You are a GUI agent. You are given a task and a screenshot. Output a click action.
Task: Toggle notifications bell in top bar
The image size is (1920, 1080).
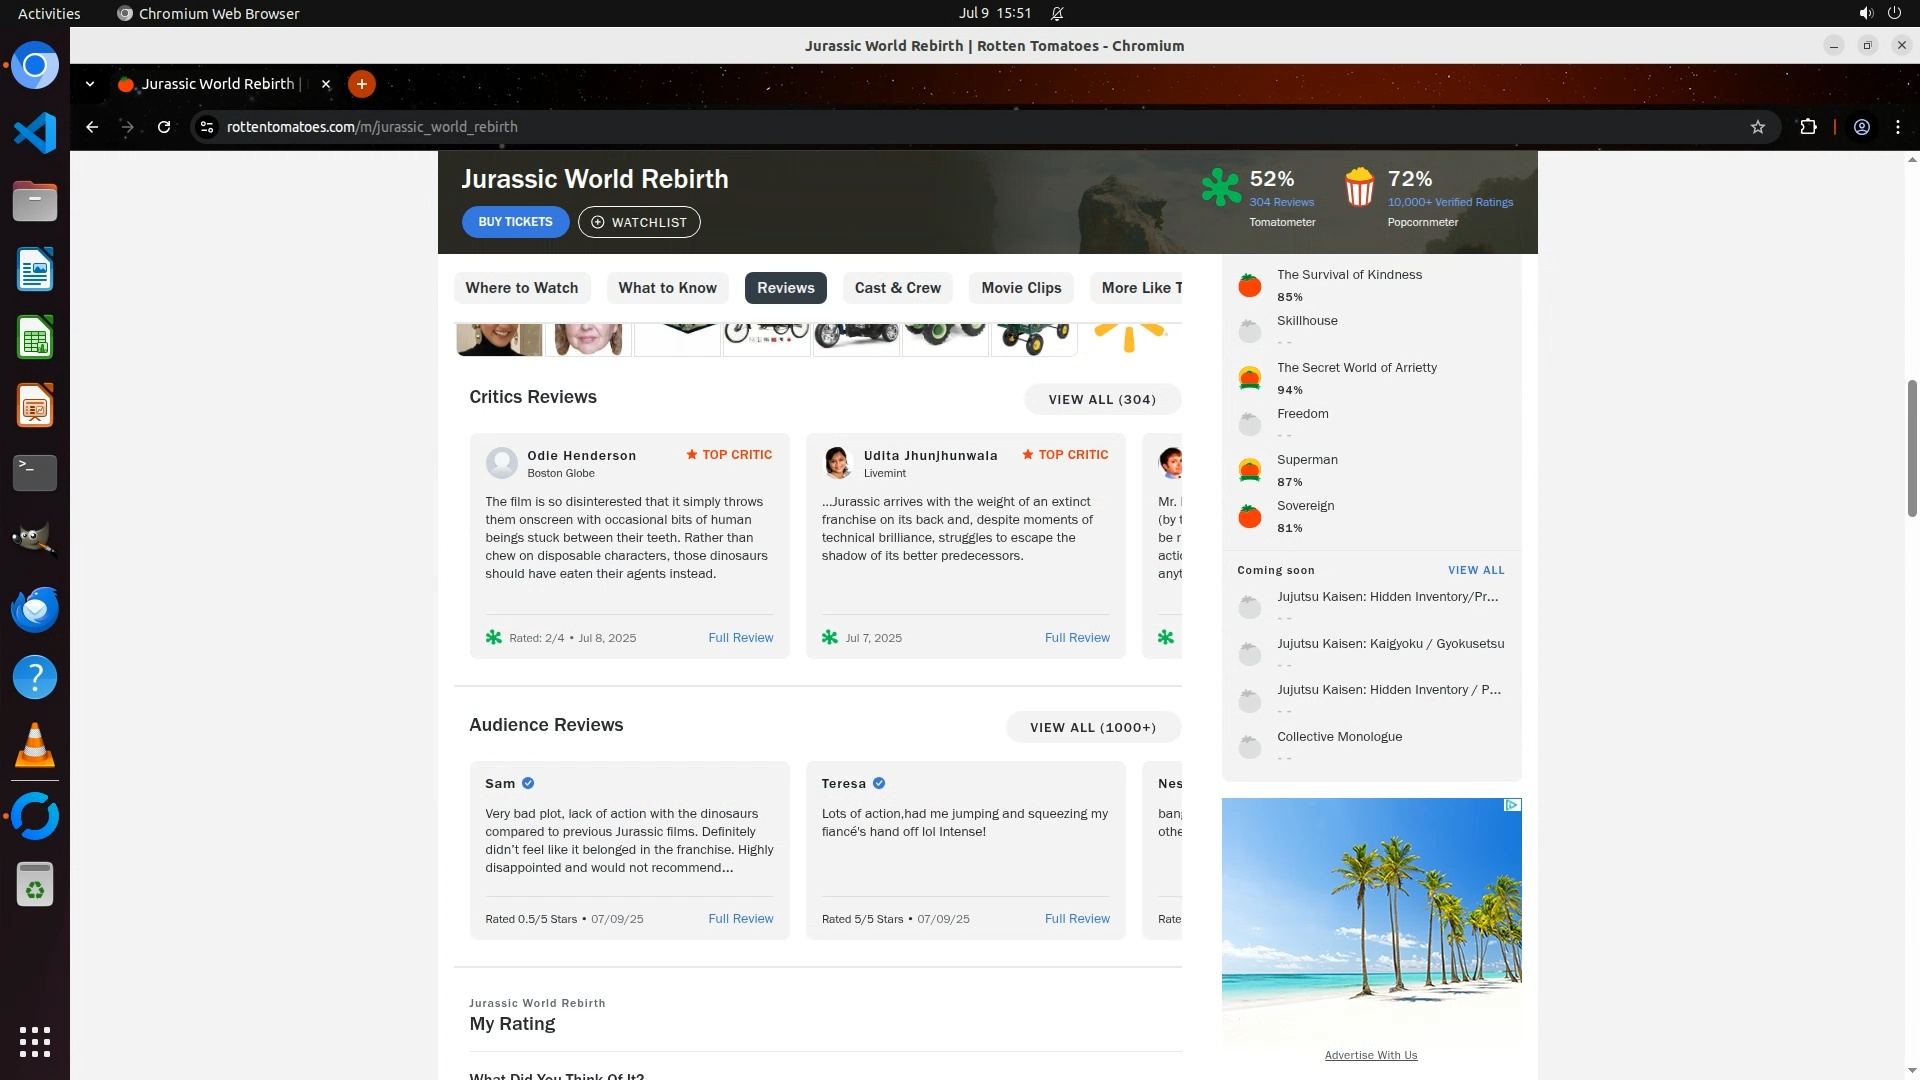click(1057, 14)
